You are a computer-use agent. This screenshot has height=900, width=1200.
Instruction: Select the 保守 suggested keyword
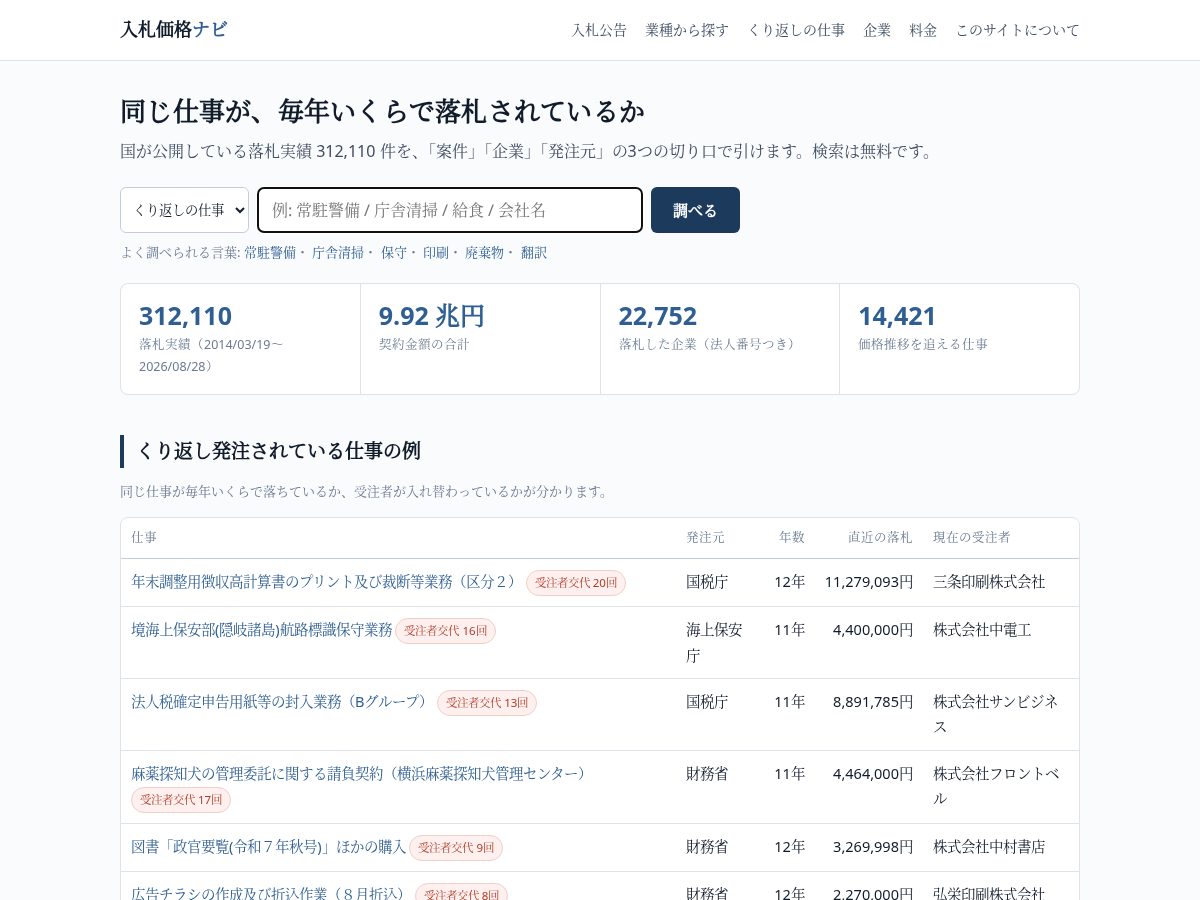[394, 253]
